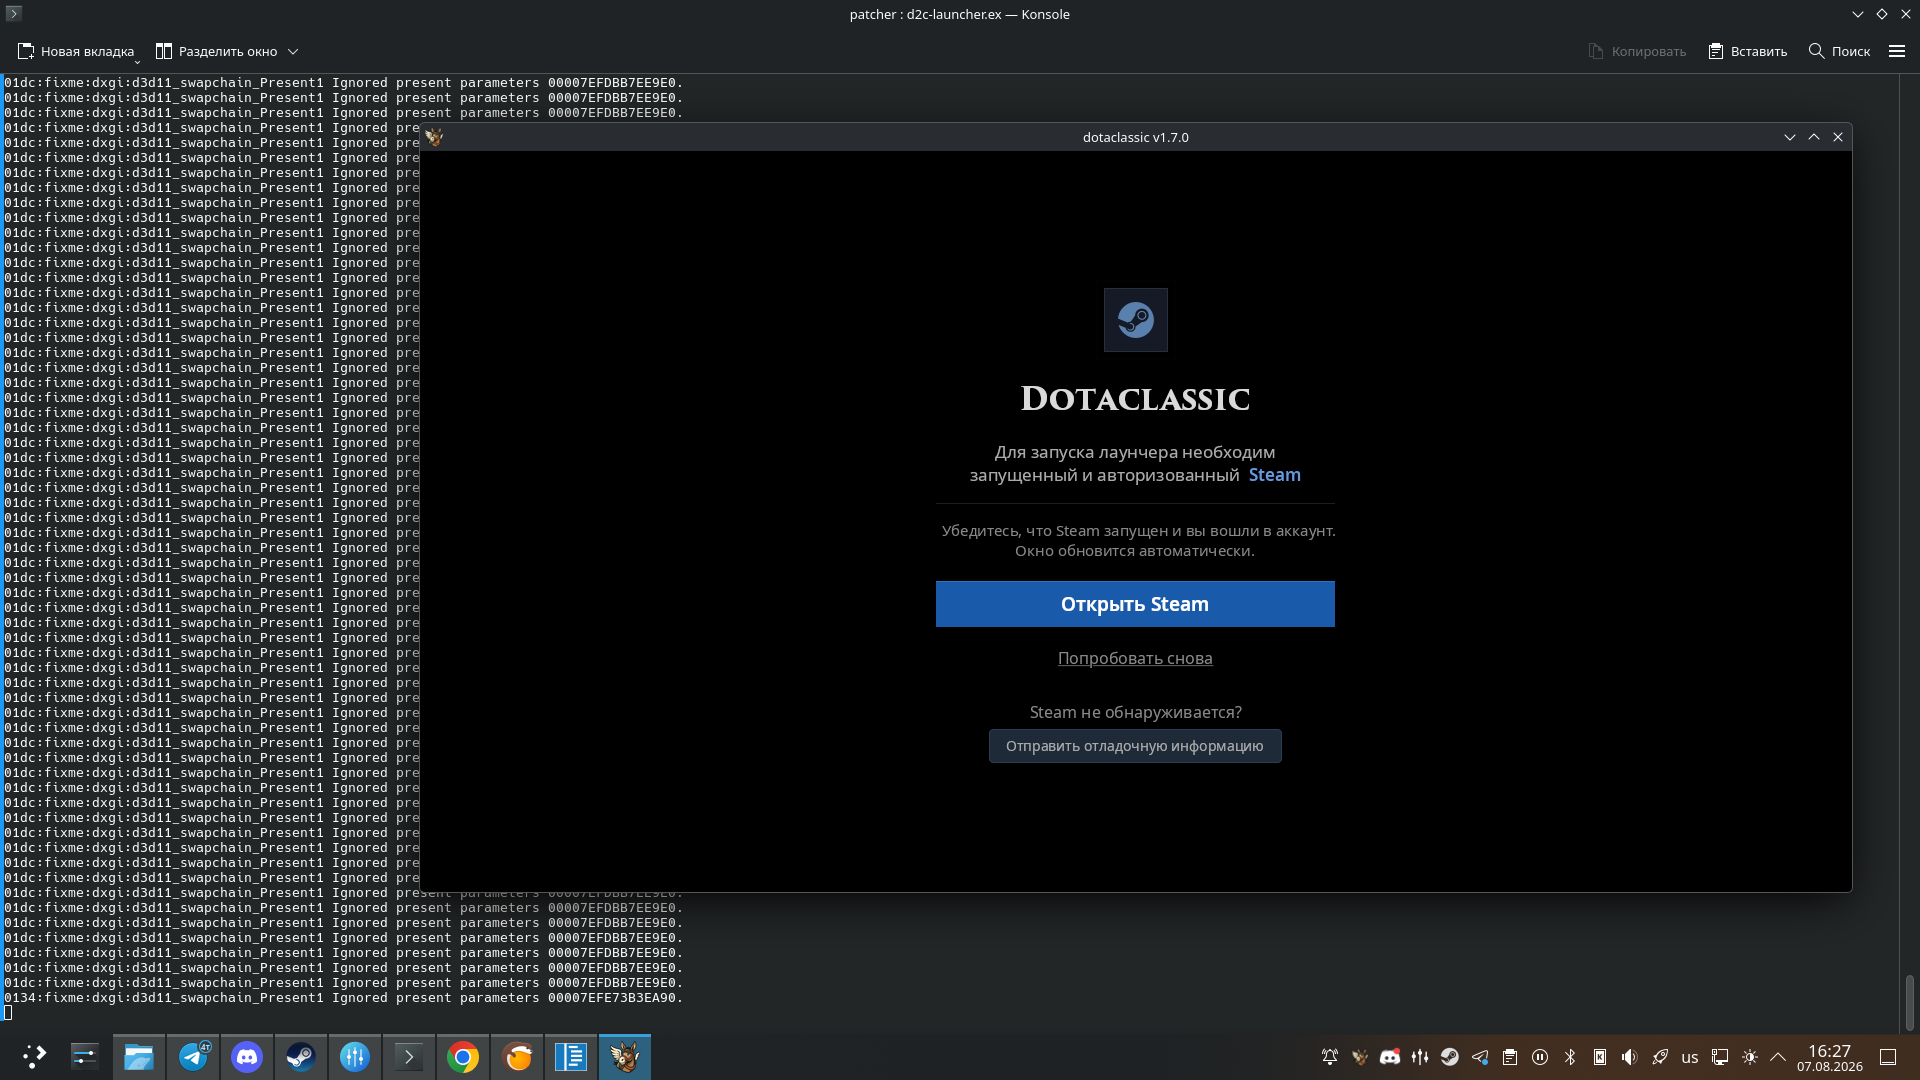The height and width of the screenshot is (1080, 1920).
Task: Minimize the Konsole window
Action: pyautogui.click(x=1858, y=14)
